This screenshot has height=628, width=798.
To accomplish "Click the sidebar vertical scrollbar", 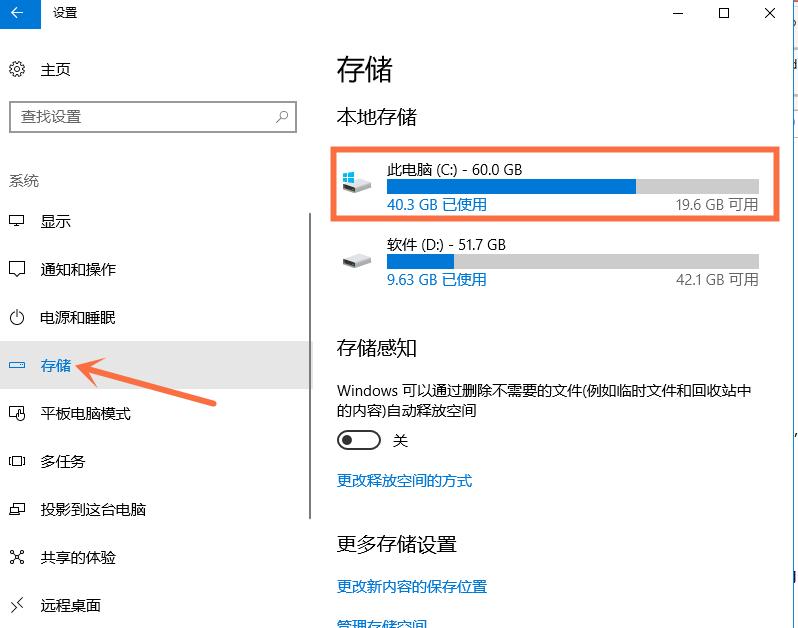I will click(309, 365).
